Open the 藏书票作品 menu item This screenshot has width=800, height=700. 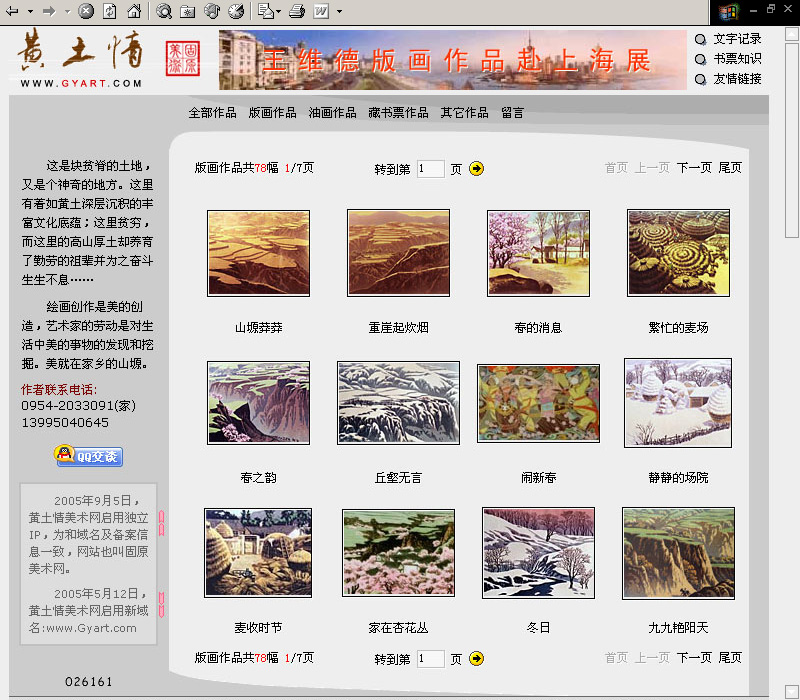(x=398, y=113)
